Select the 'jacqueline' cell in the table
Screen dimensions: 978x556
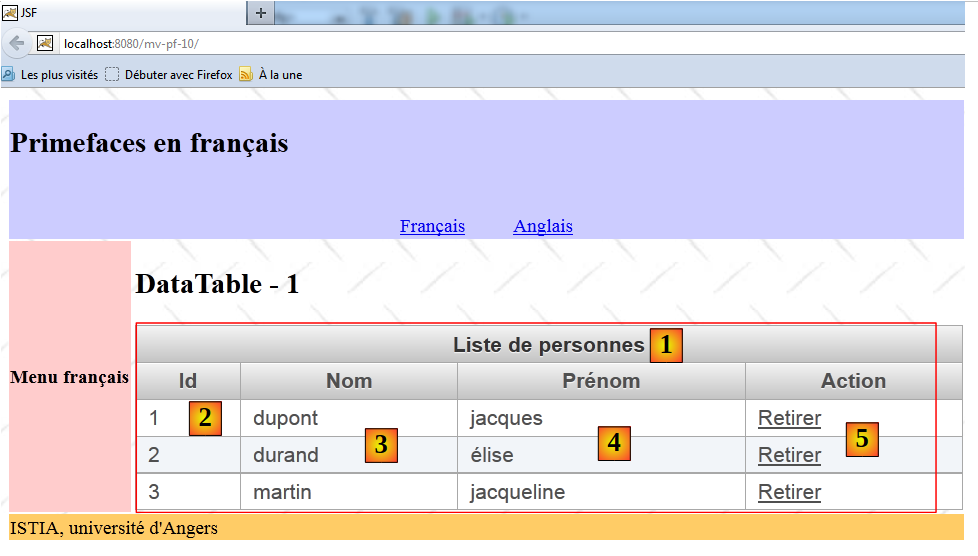point(517,492)
